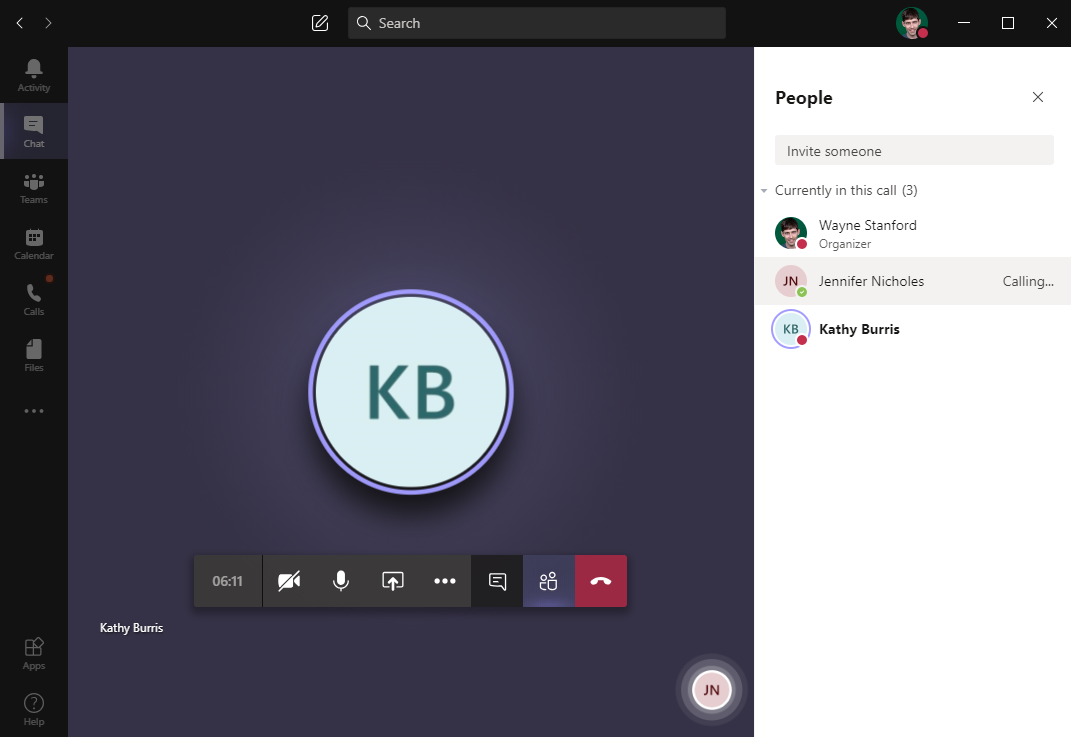Screen dimensions: 1071x737
Task: Expand more apps ellipsis in sidebar
Action: pos(34,411)
